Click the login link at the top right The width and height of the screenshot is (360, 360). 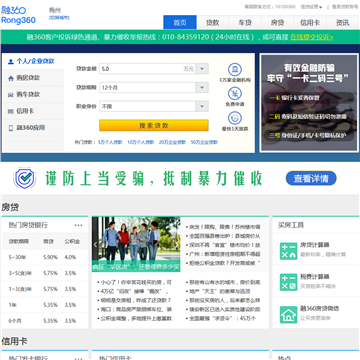[345, 7]
